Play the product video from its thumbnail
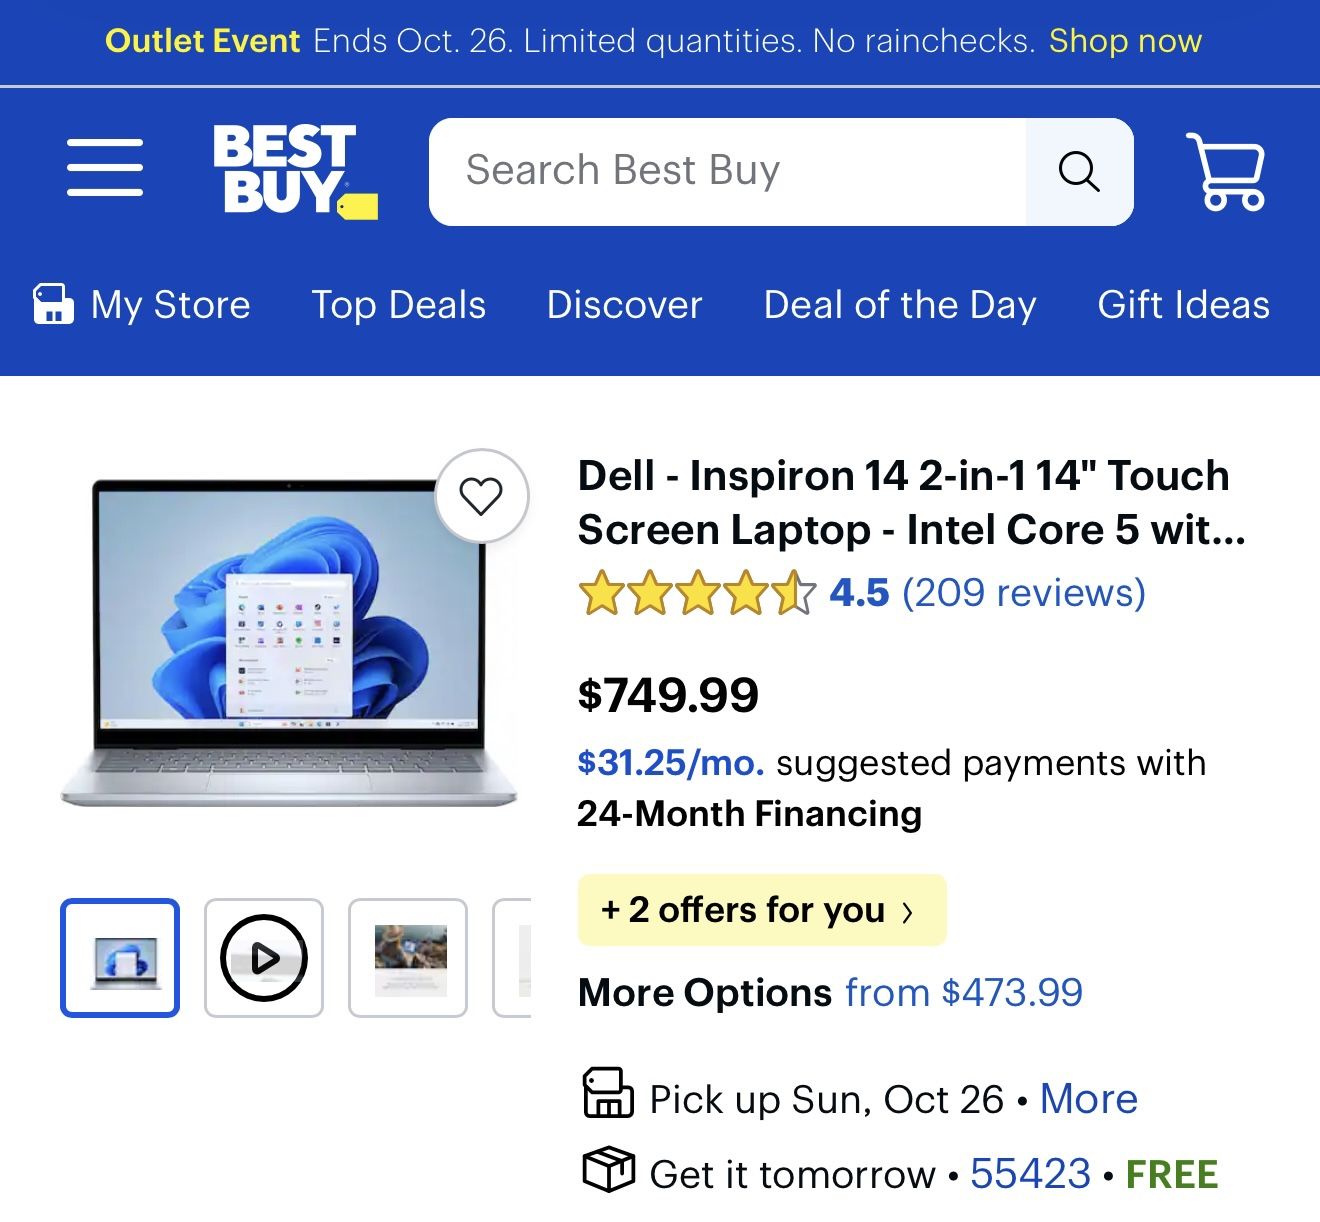Image resolution: width=1320 pixels, height=1222 pixels. click(263, 957)
